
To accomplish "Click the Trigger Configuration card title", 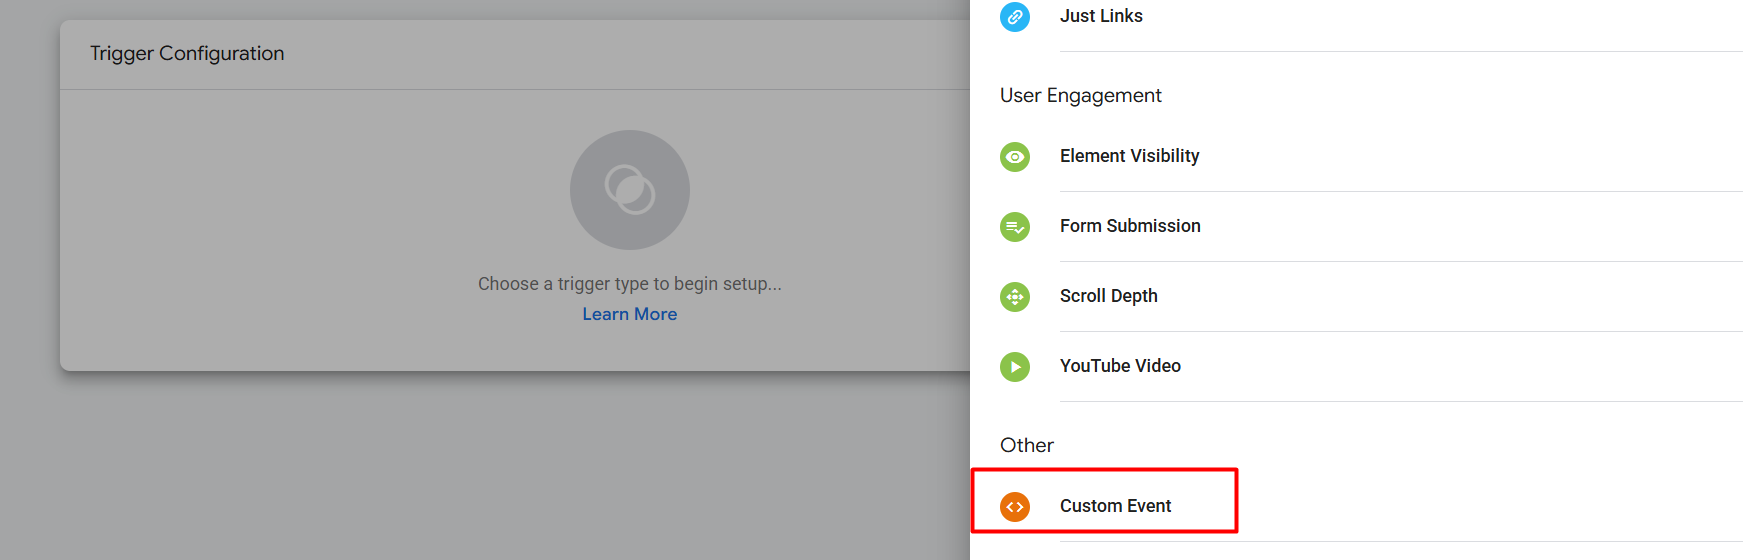I will point(187,54).
